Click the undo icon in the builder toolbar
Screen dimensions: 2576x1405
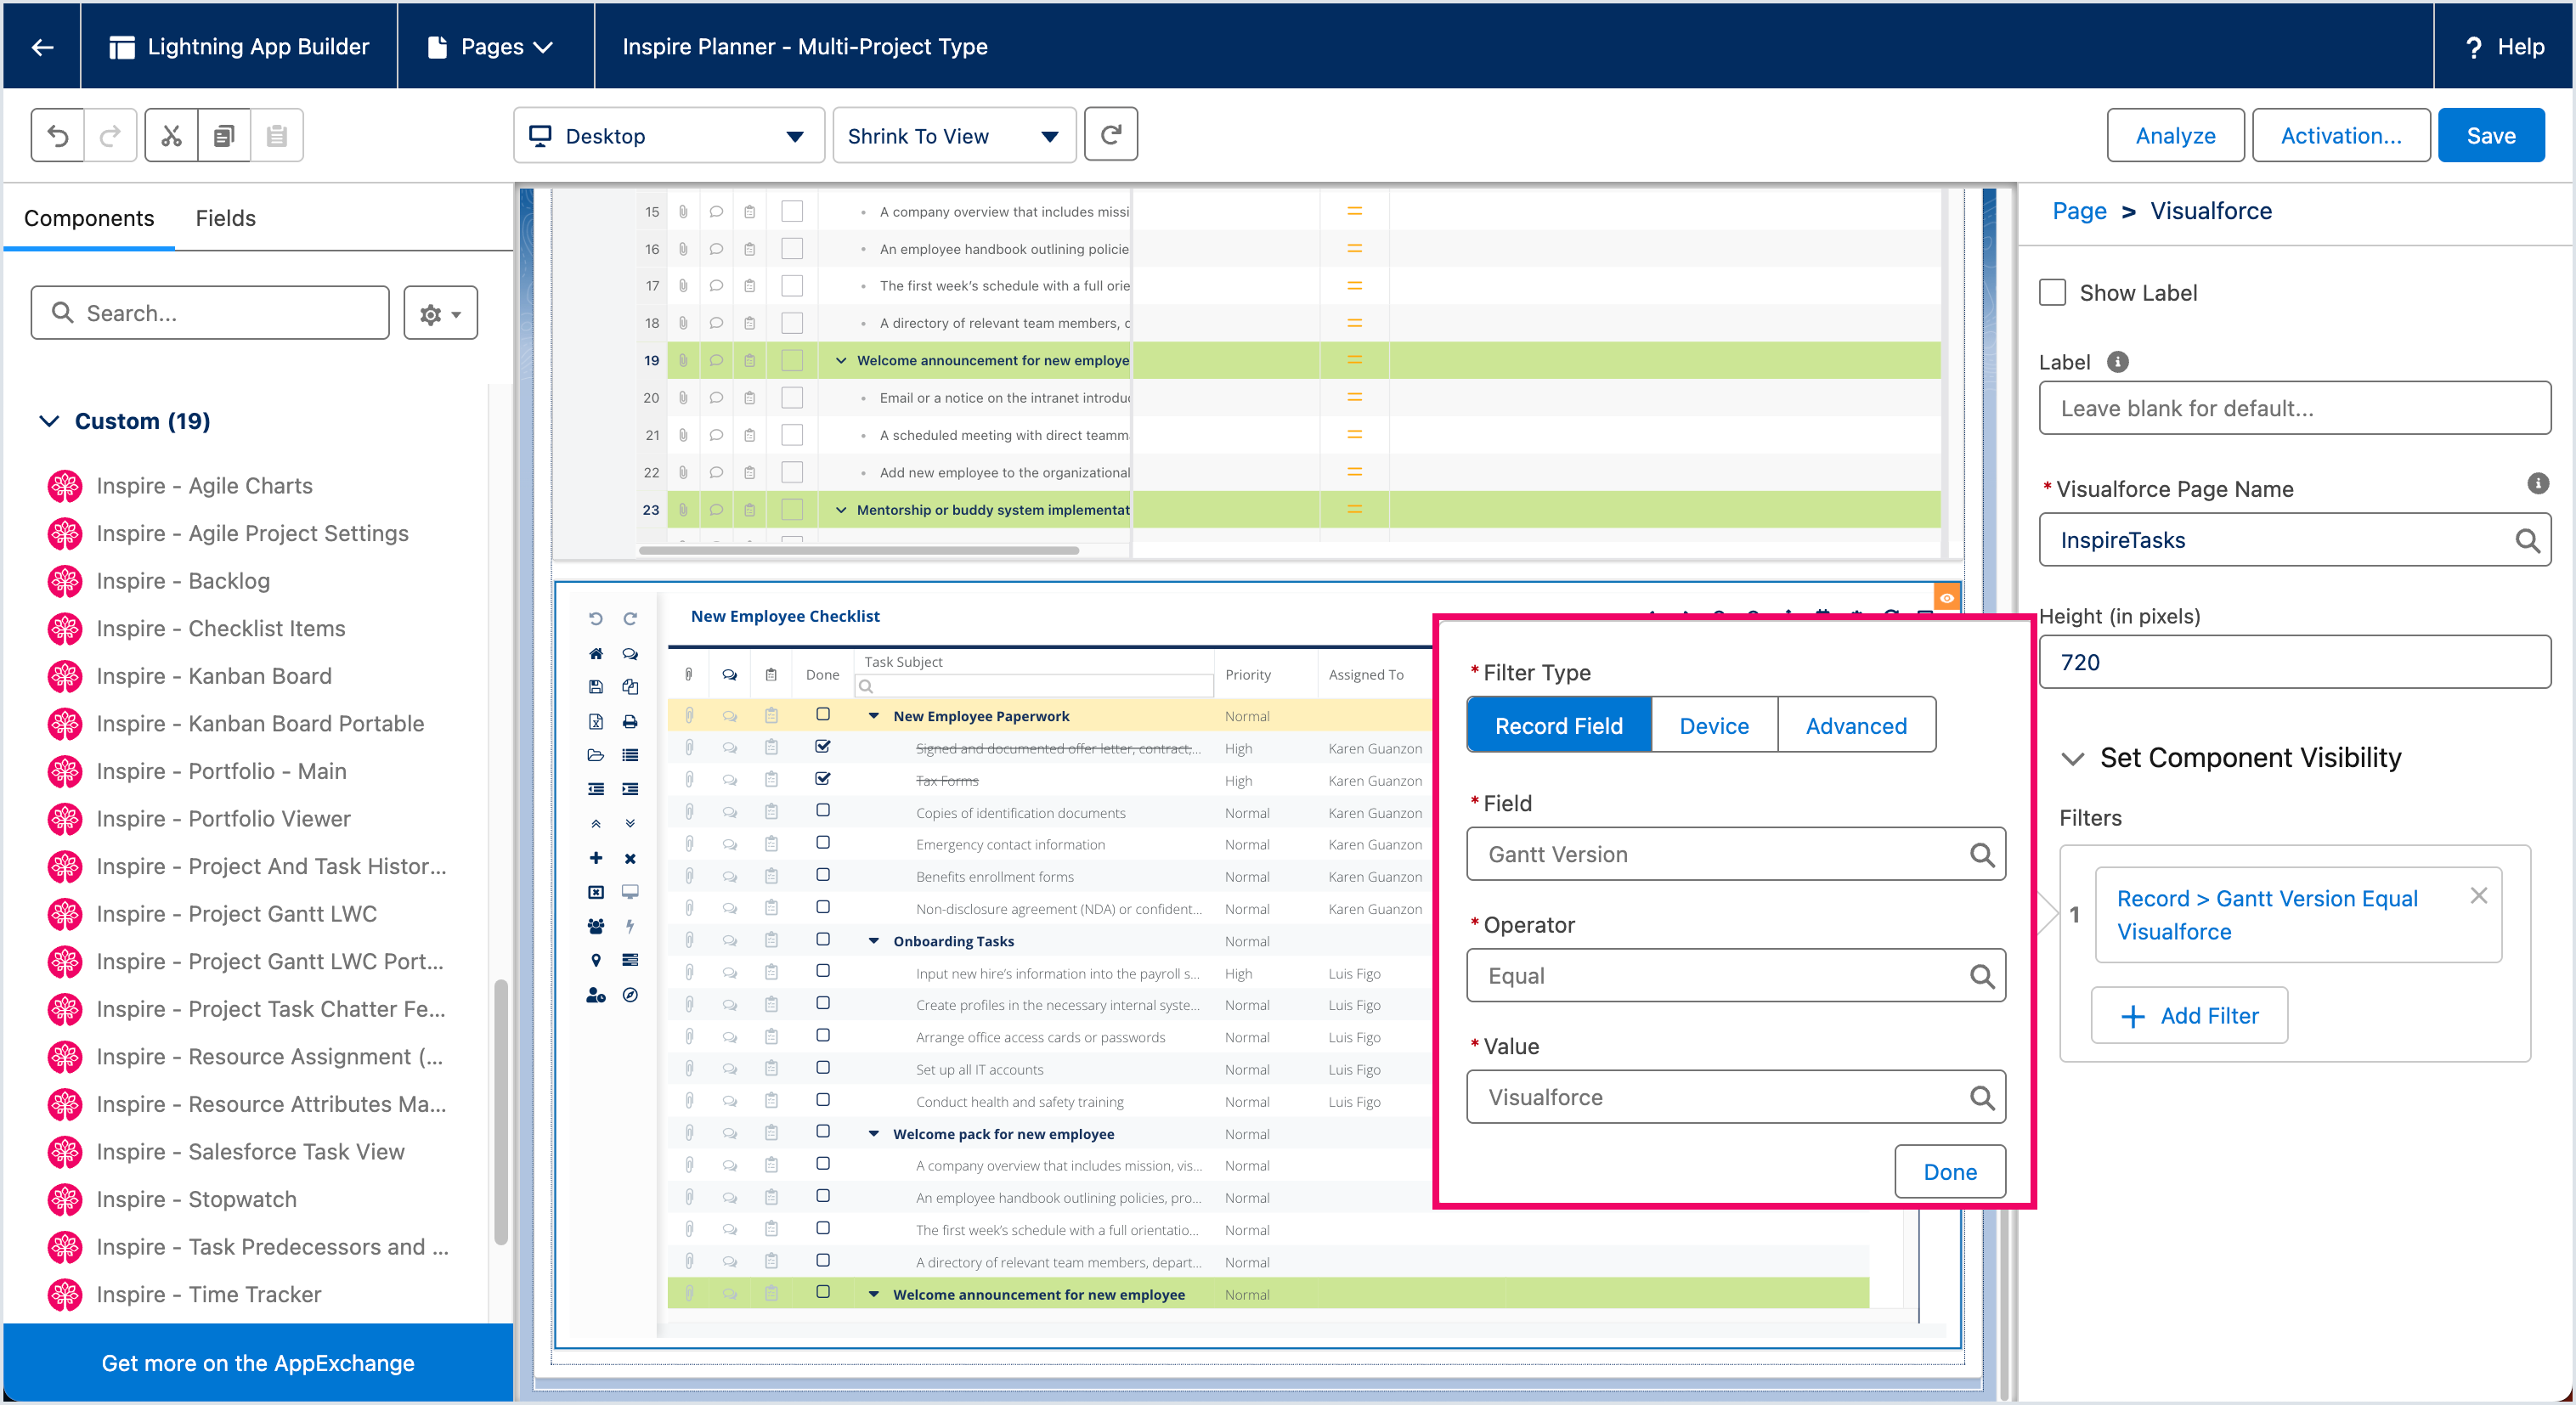[x=58, y=135]
